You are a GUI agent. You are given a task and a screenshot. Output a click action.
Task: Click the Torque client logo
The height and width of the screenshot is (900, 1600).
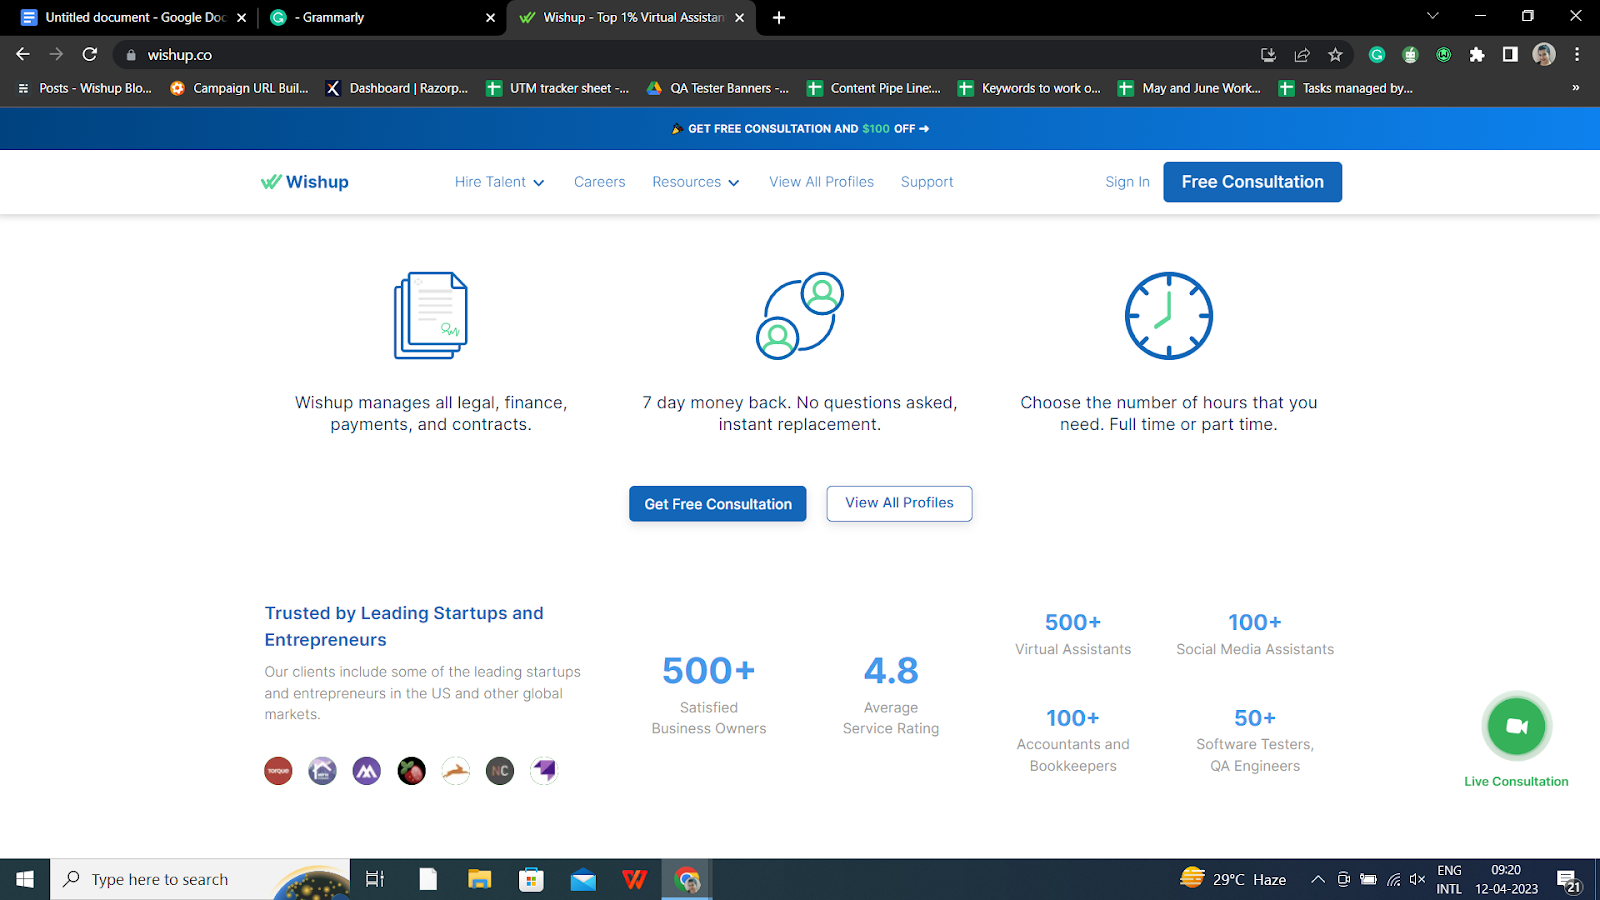click(x=278, y=771)
